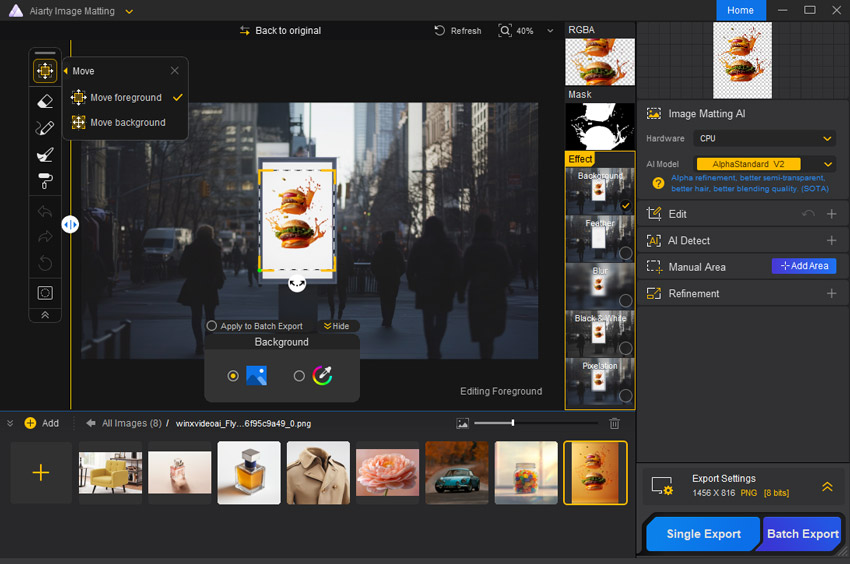The width and height of the screenshot is (850, 564).
Task: Expand the Refinement section
Action: (x=832, y=293)
